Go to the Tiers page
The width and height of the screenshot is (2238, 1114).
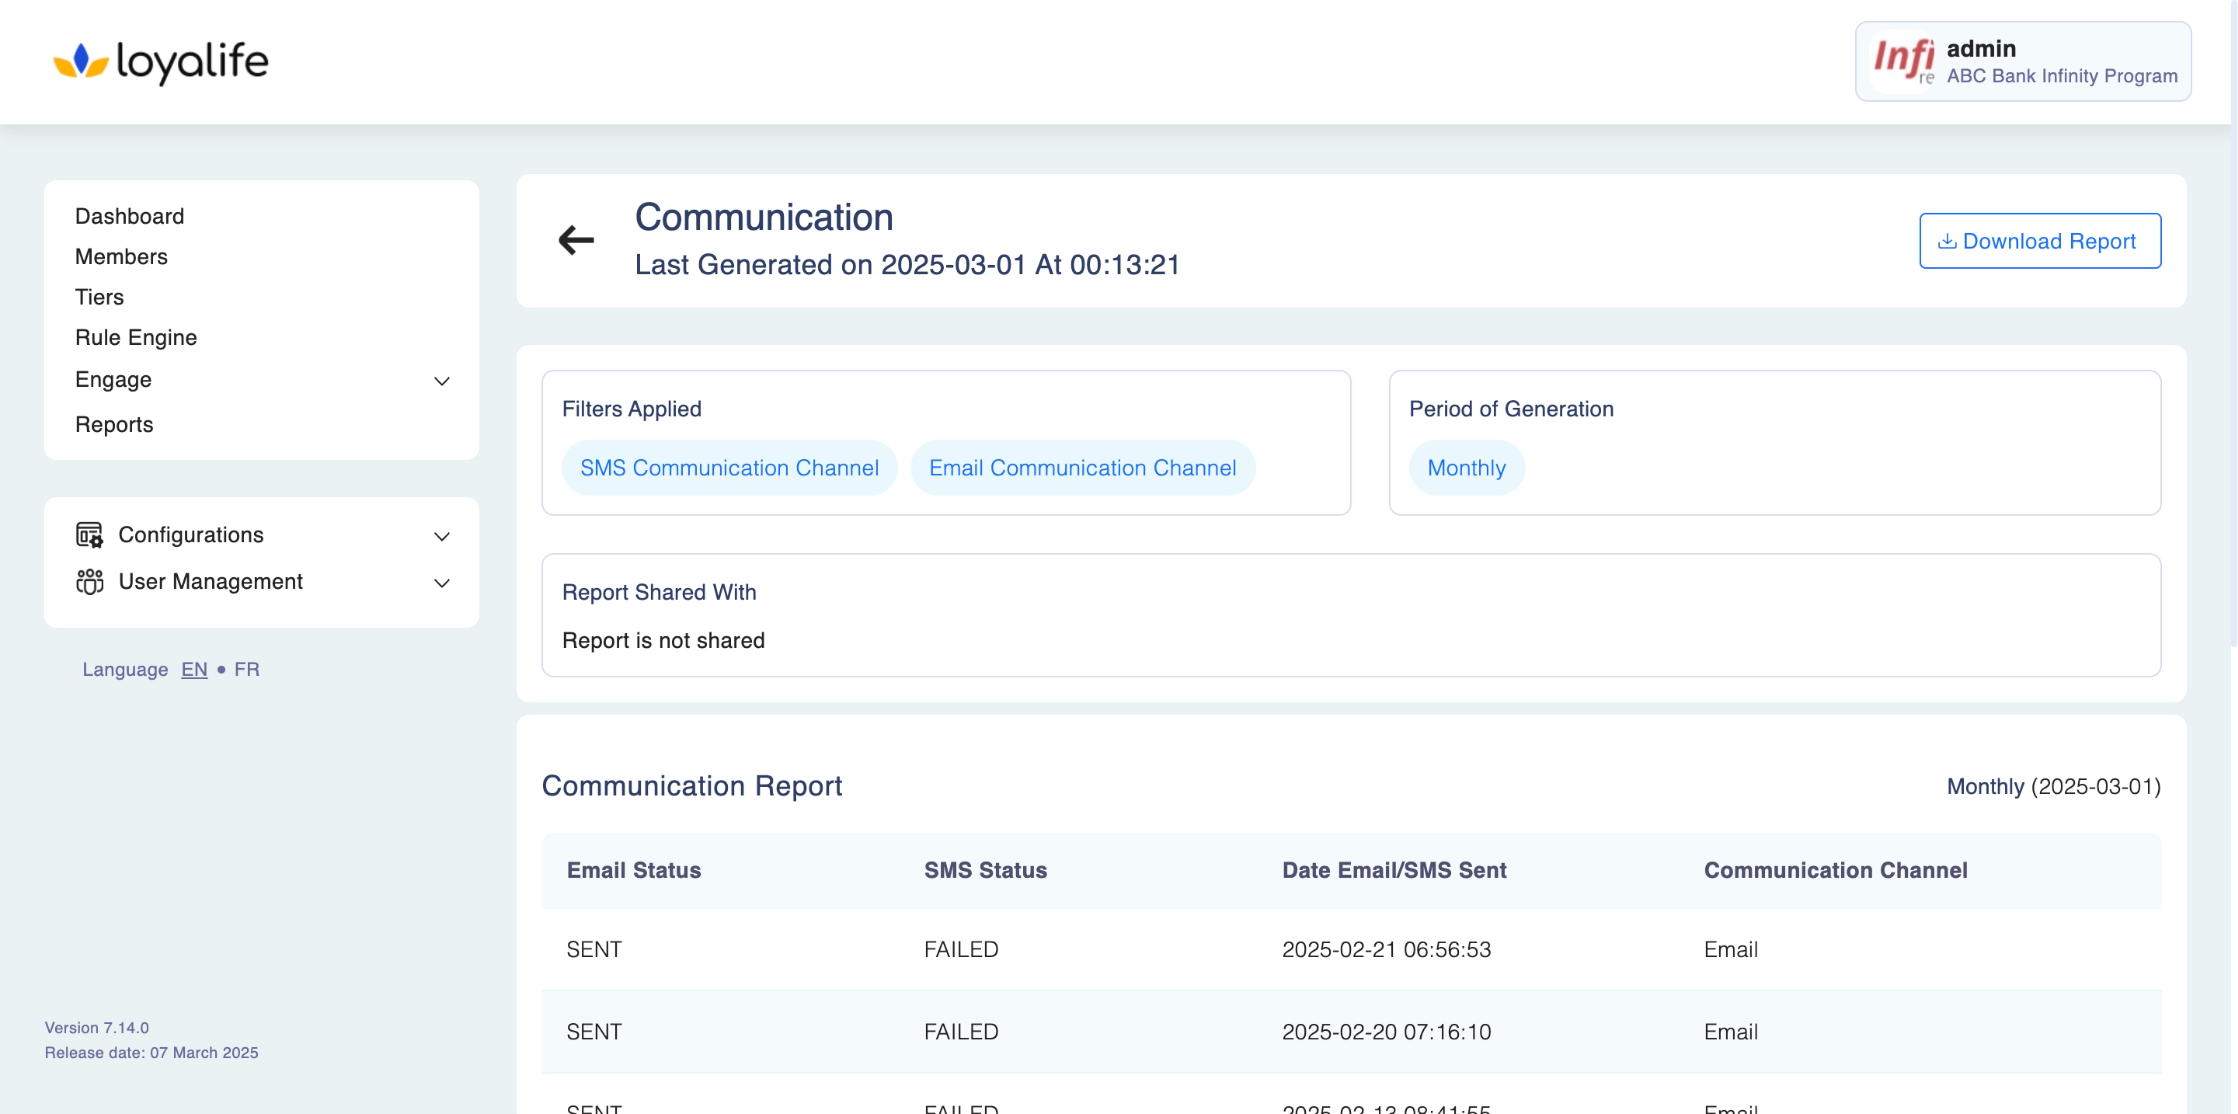[x=99, y=297]
